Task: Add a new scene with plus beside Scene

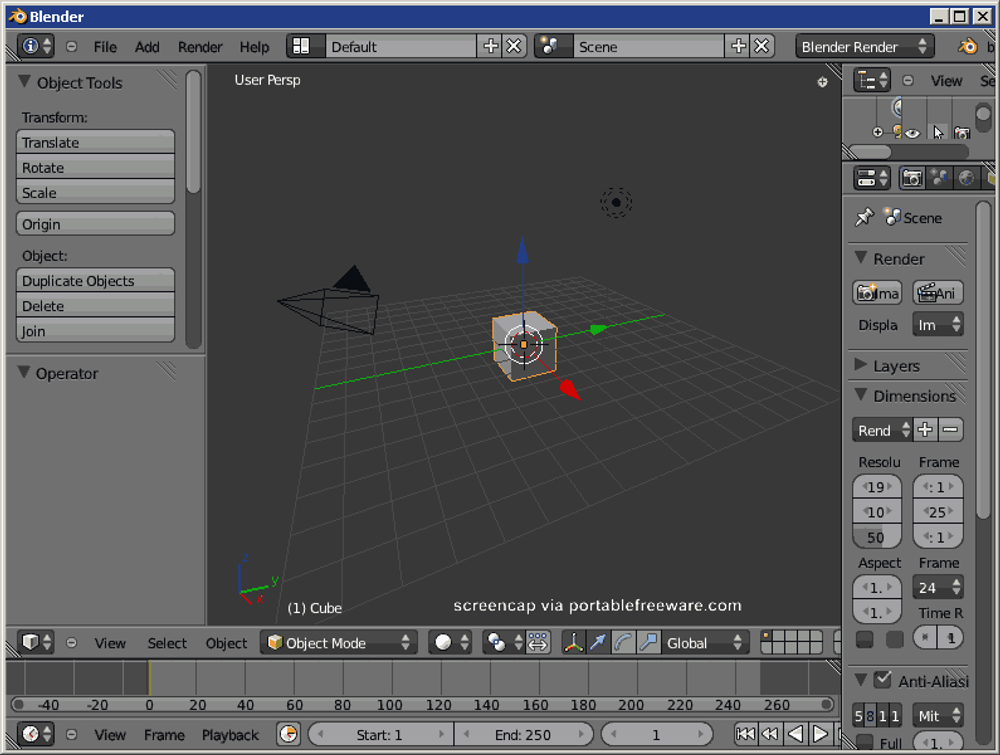Action: [x=738, y=46]
